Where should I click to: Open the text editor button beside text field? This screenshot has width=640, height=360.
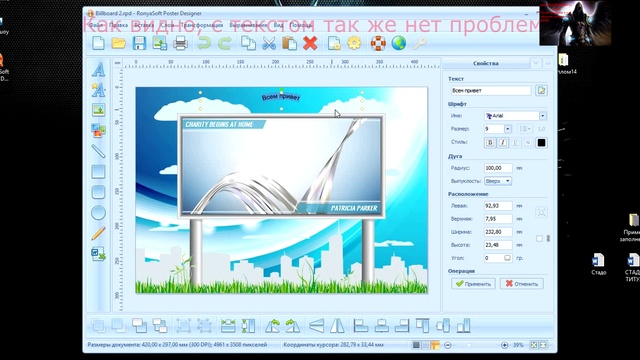(x=542, y=91)
